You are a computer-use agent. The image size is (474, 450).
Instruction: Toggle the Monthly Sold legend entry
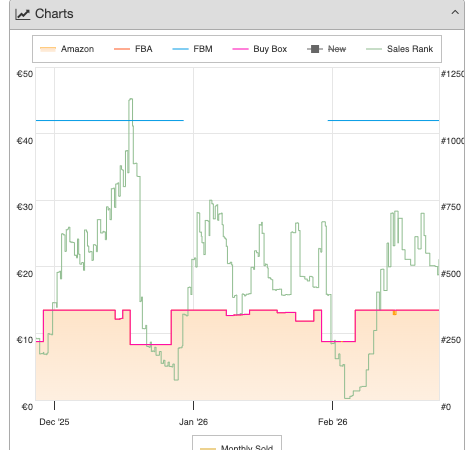pyautogui.click(x=237, y=447)
